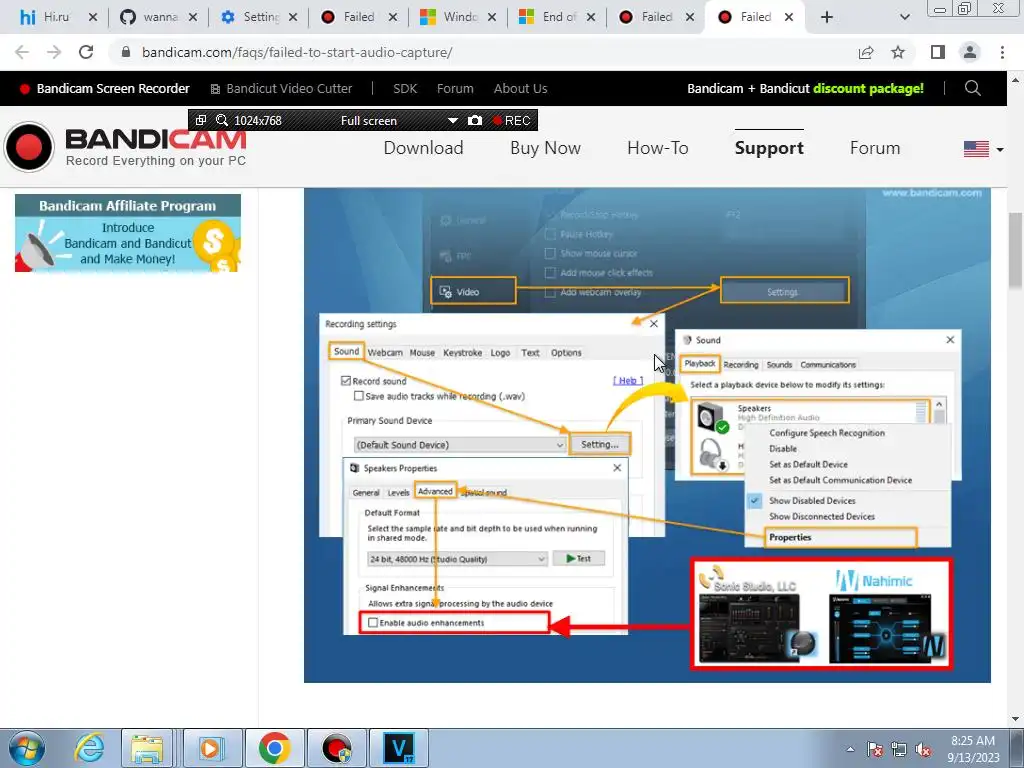Click the network tray icon
Image resolution: width=1024 pixels, height=768 pixels.
[899, 749]
